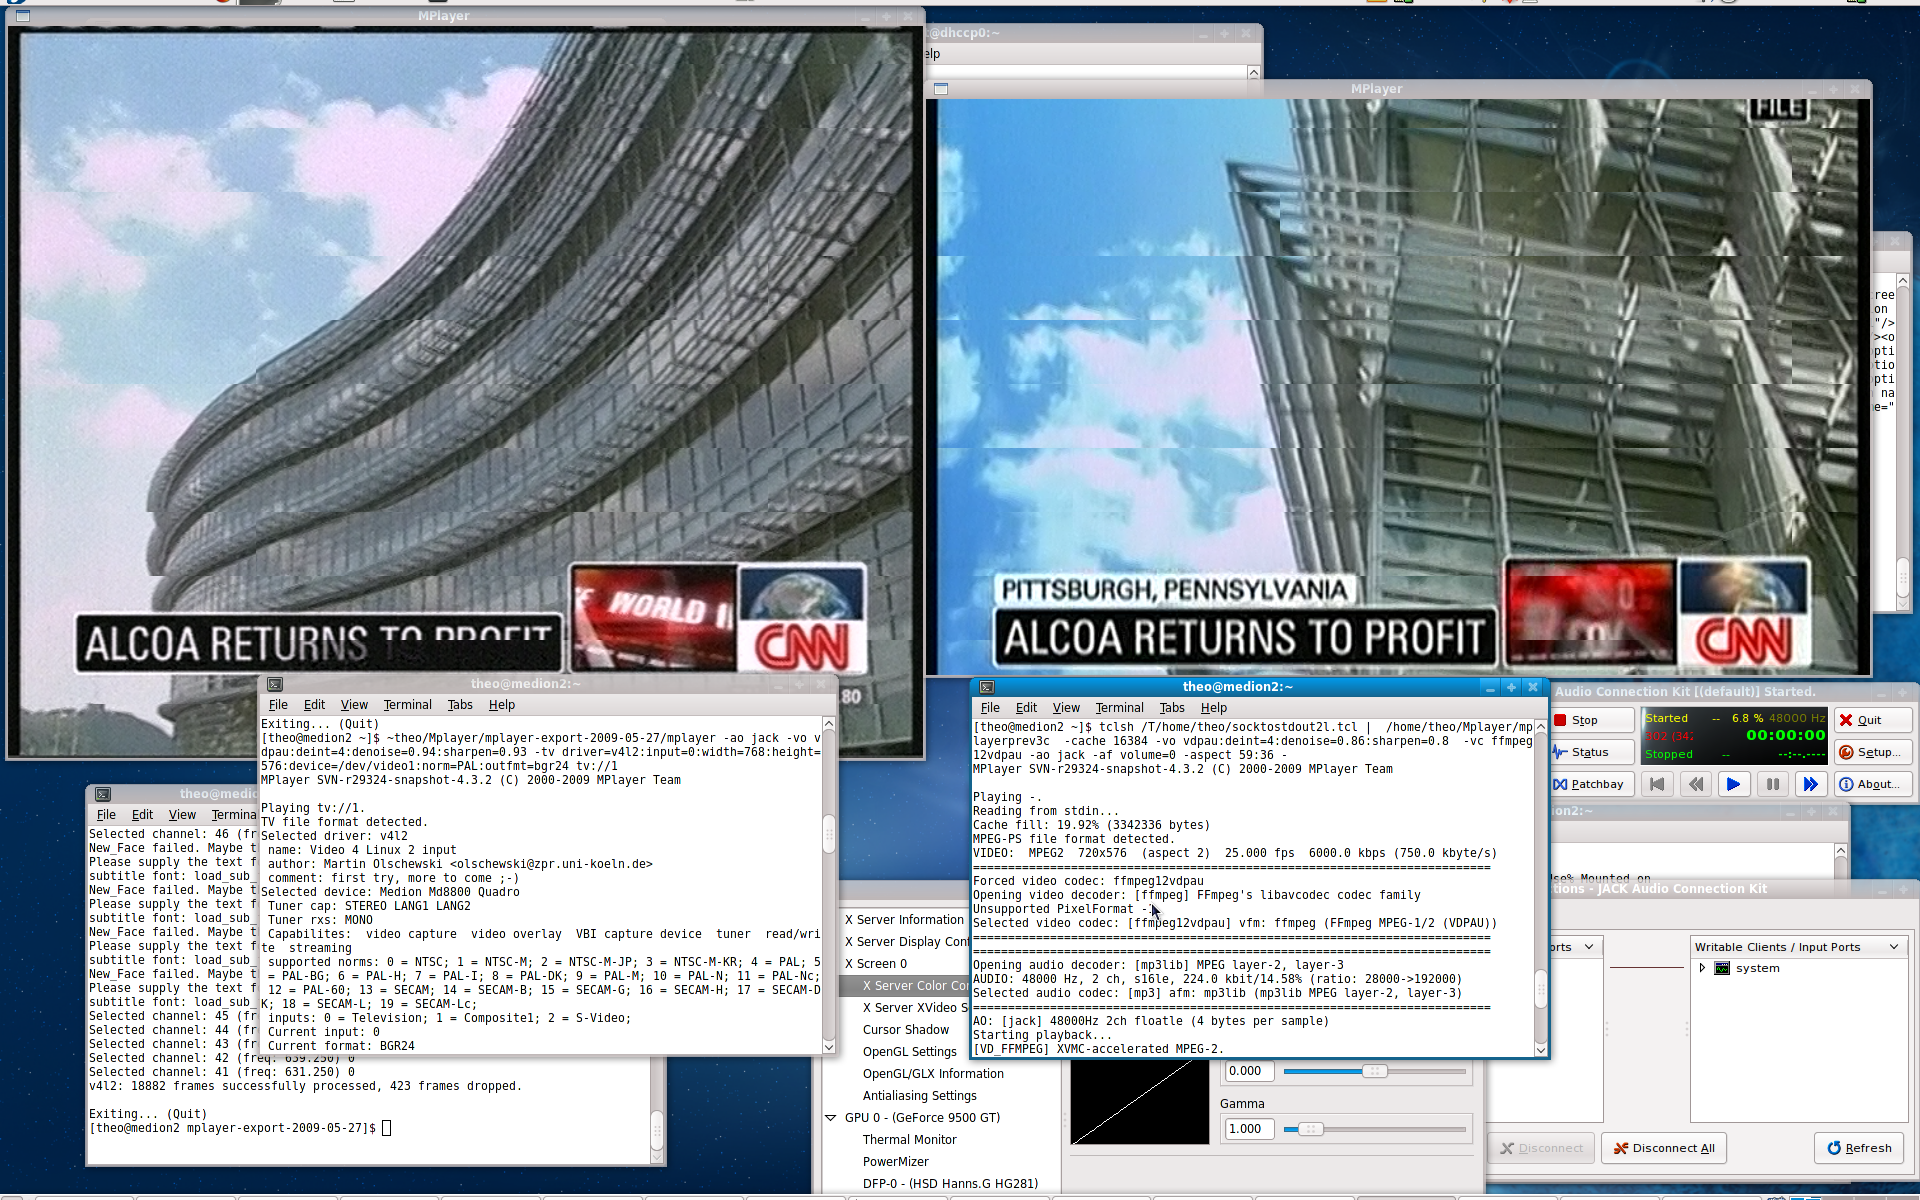Viewport: 1920px width, 1200px height.
Task: Click terminal icon in bottom-left terminal title bar
Action: 102,794
